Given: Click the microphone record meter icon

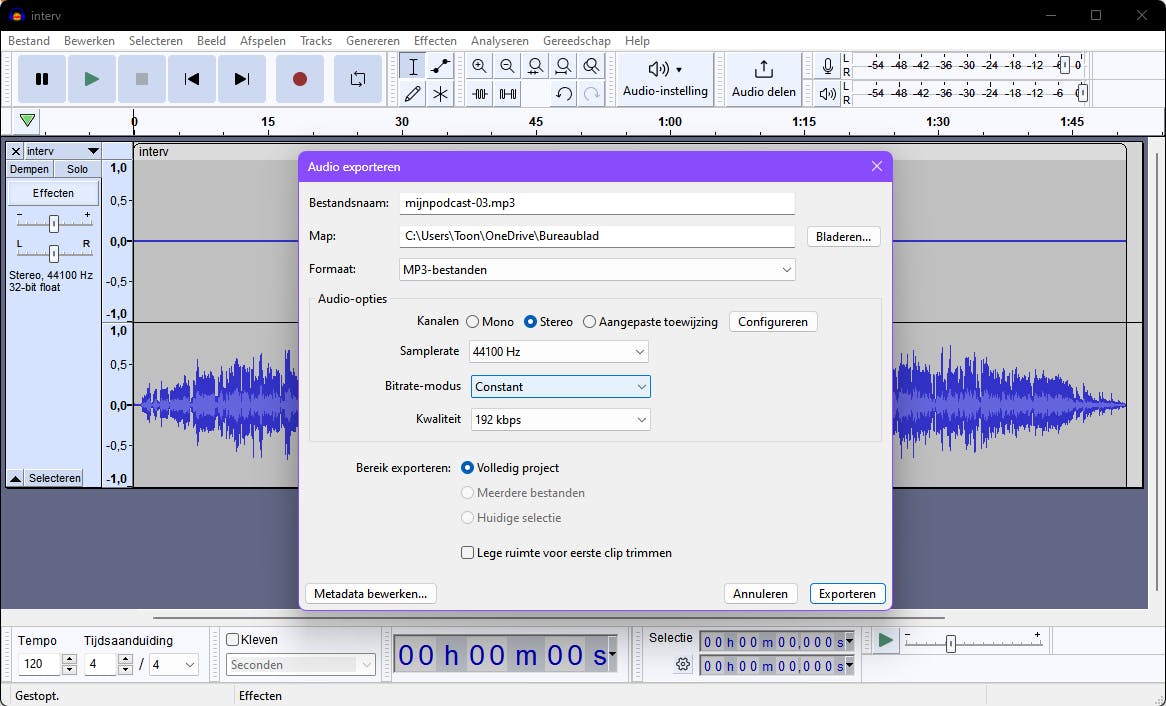Looking at the screenshot, I should (x=827, y=67).
